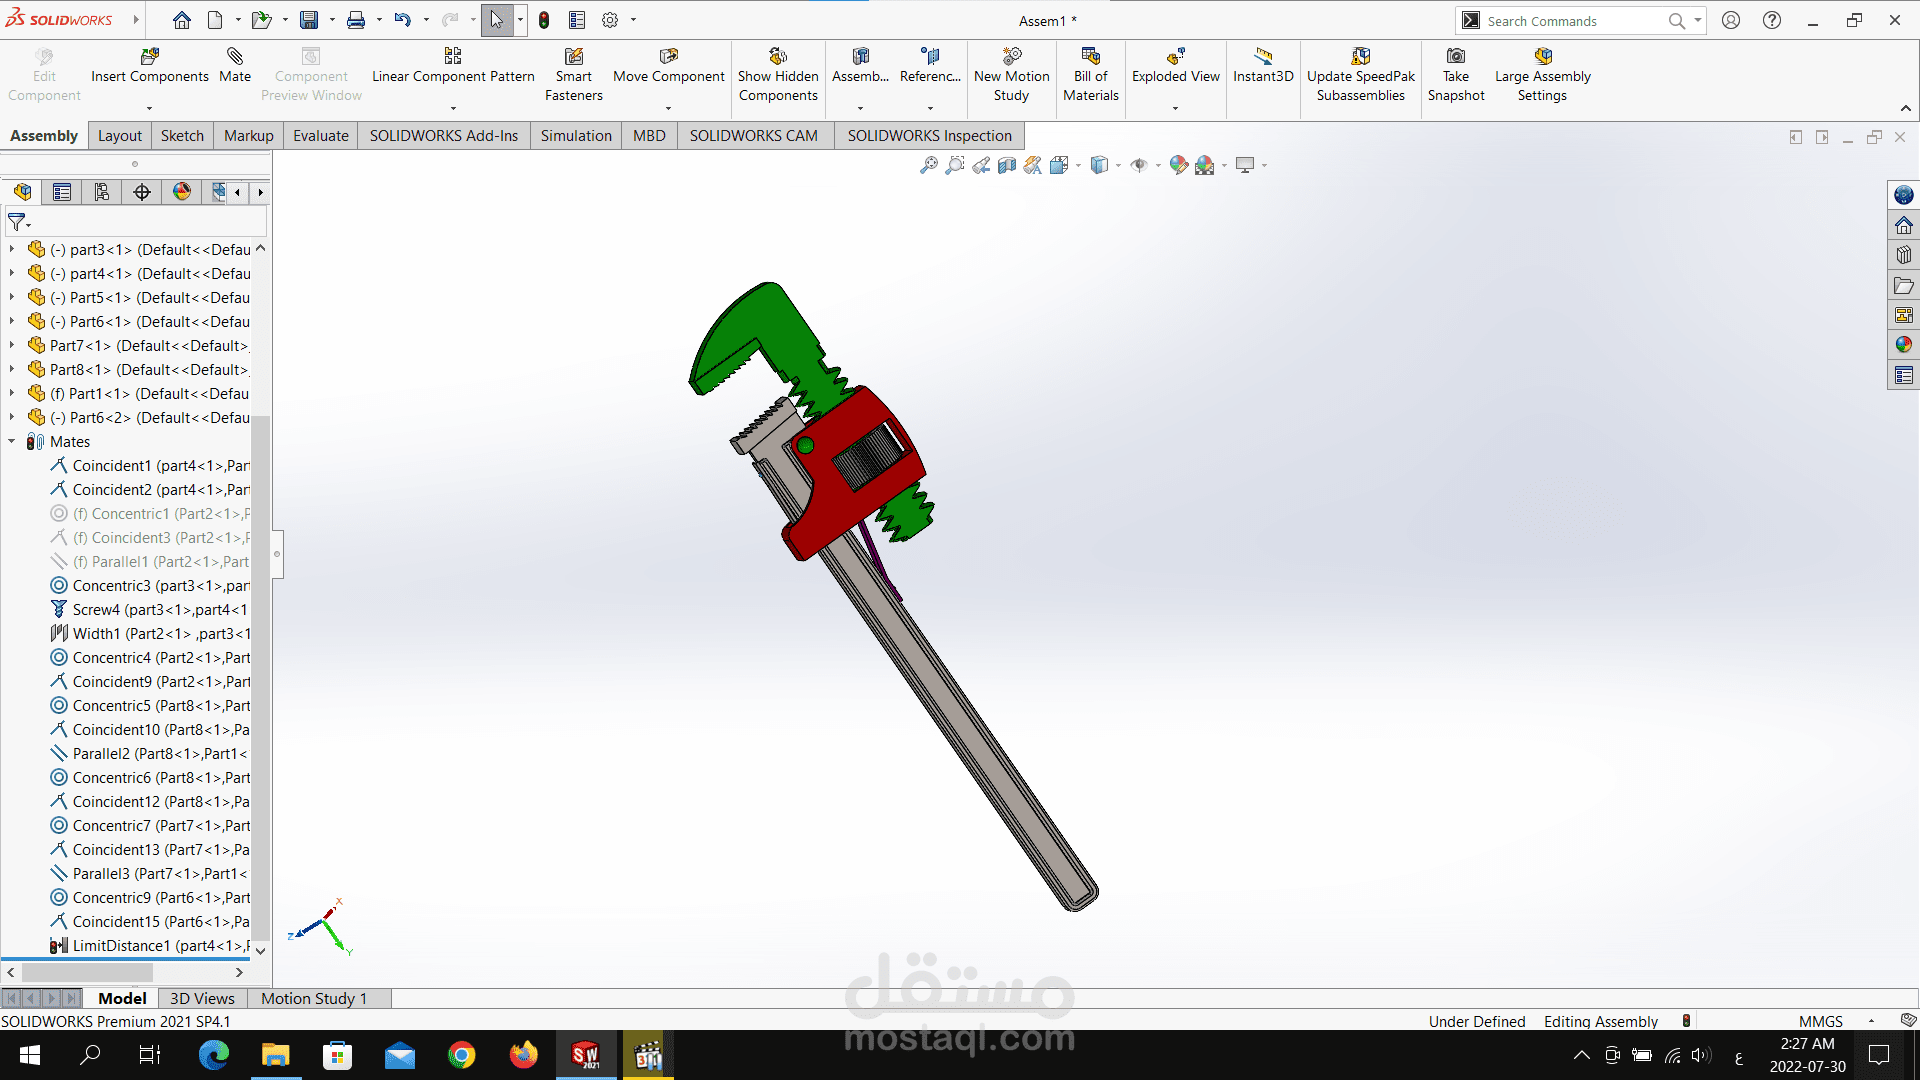Click the Save icon

tap(309, 20)
